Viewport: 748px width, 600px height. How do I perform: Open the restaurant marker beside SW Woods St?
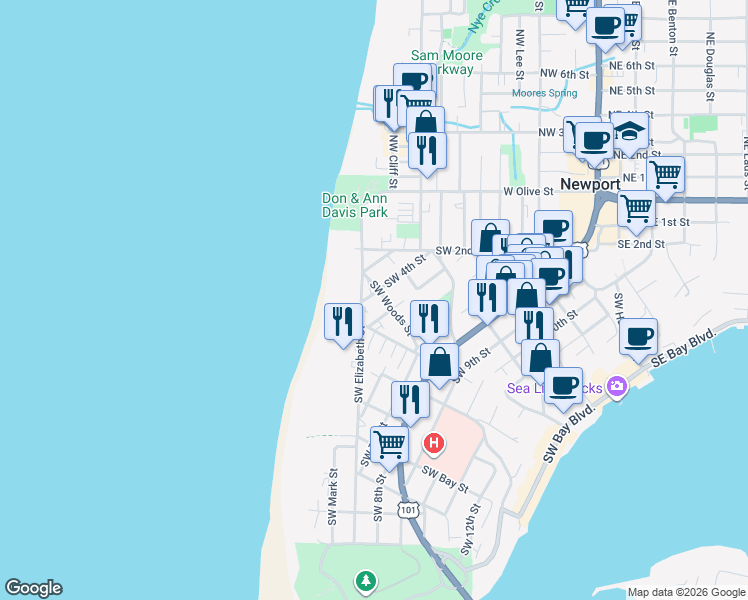click(429, 321)
